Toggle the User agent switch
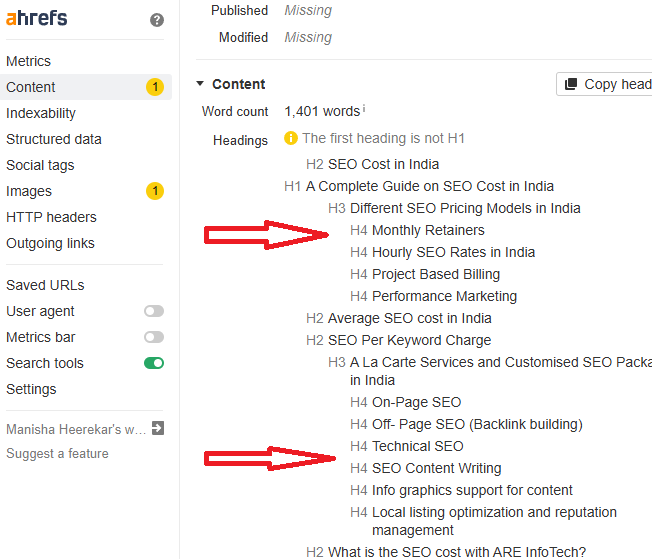Viewport: 652px width, 559px height. (154, 311)
